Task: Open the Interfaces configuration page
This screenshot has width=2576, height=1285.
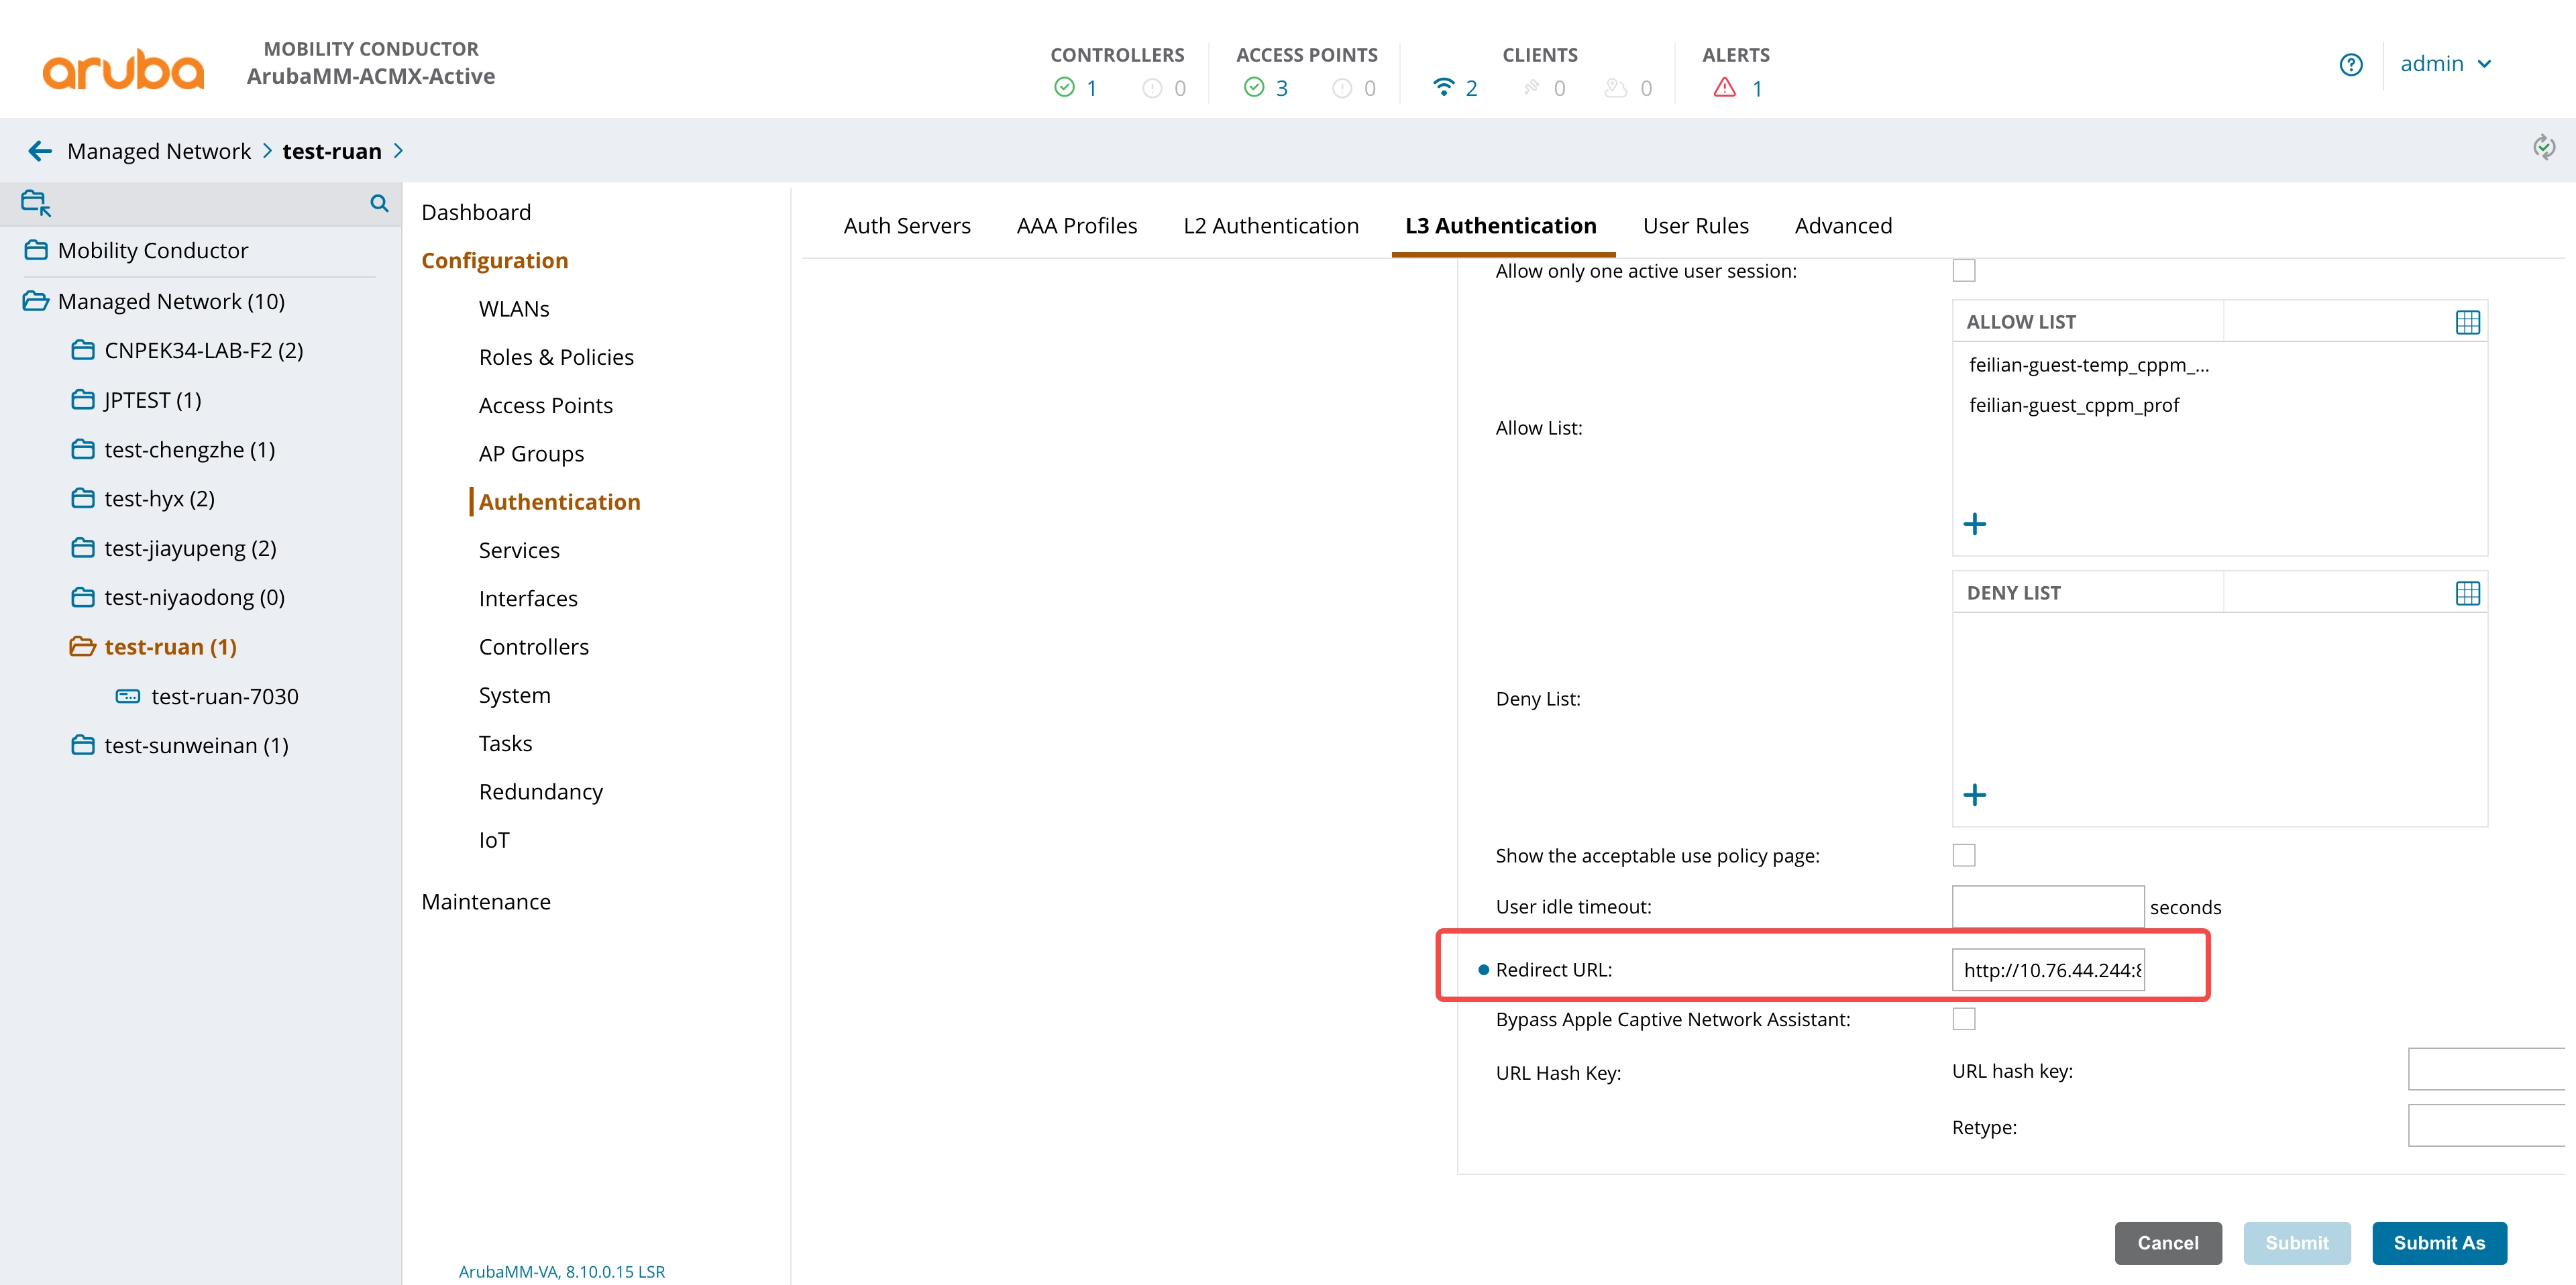Action: pyautogui.click(x=528, y=598)
